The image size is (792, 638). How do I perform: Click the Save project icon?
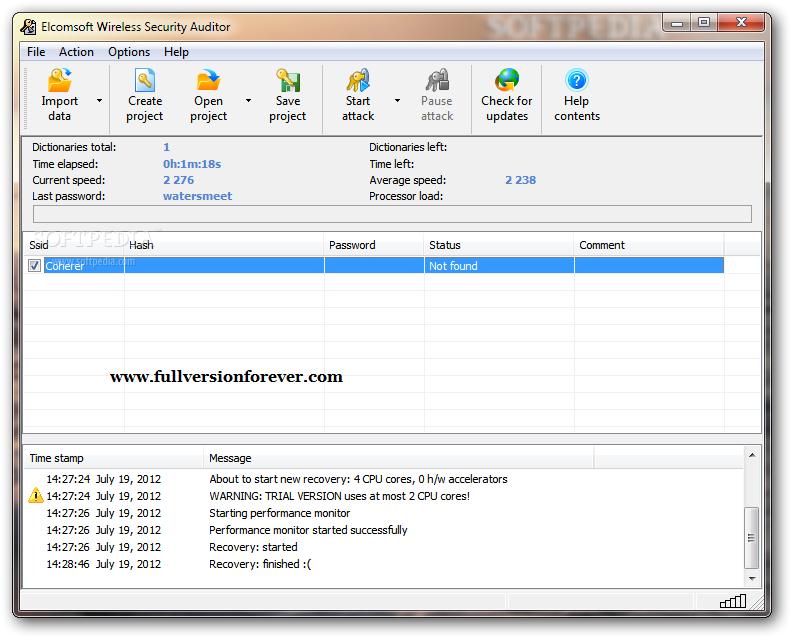(x=288, y=80)
